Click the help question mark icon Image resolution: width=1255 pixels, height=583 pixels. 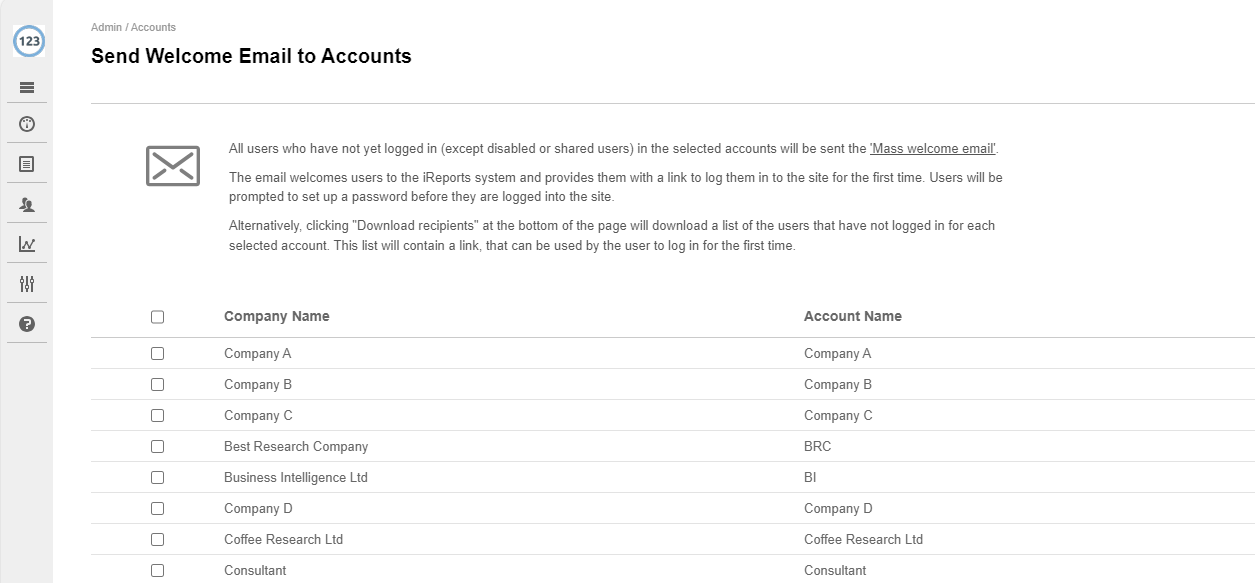point(27,324)
